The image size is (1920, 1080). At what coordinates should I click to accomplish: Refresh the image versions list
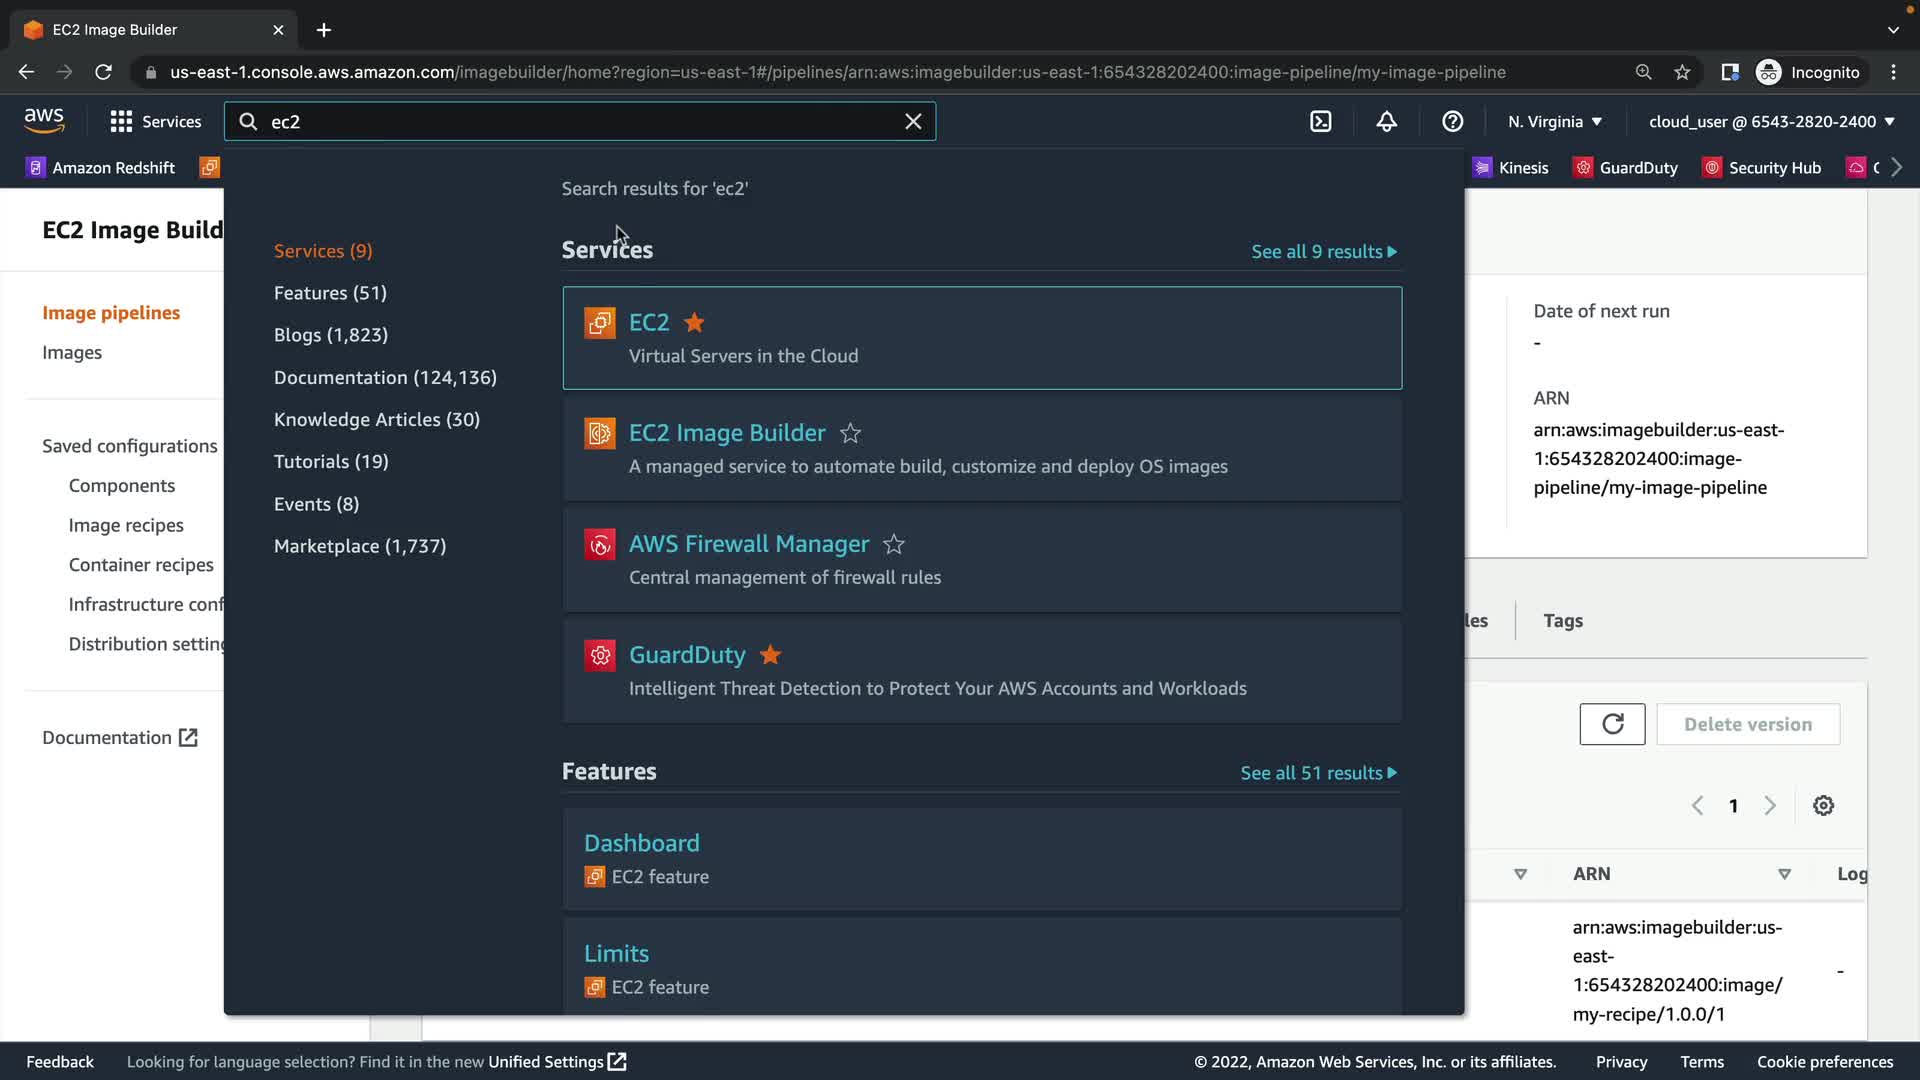click(1612, 724)
